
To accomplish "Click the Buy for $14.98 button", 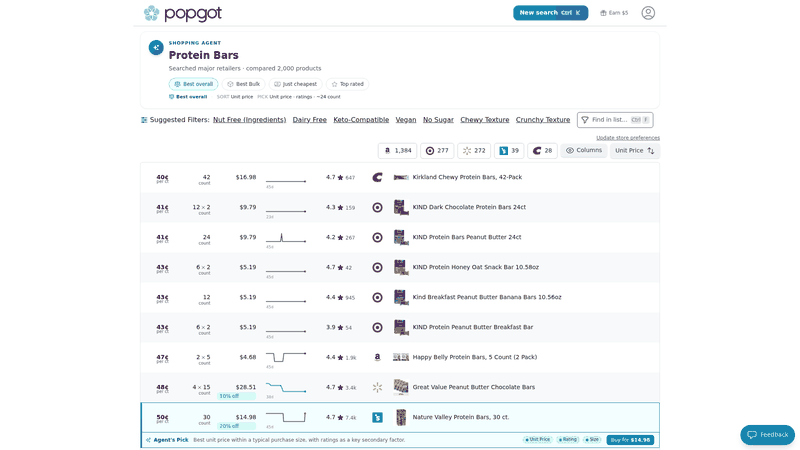I will [x=630, y=440].
